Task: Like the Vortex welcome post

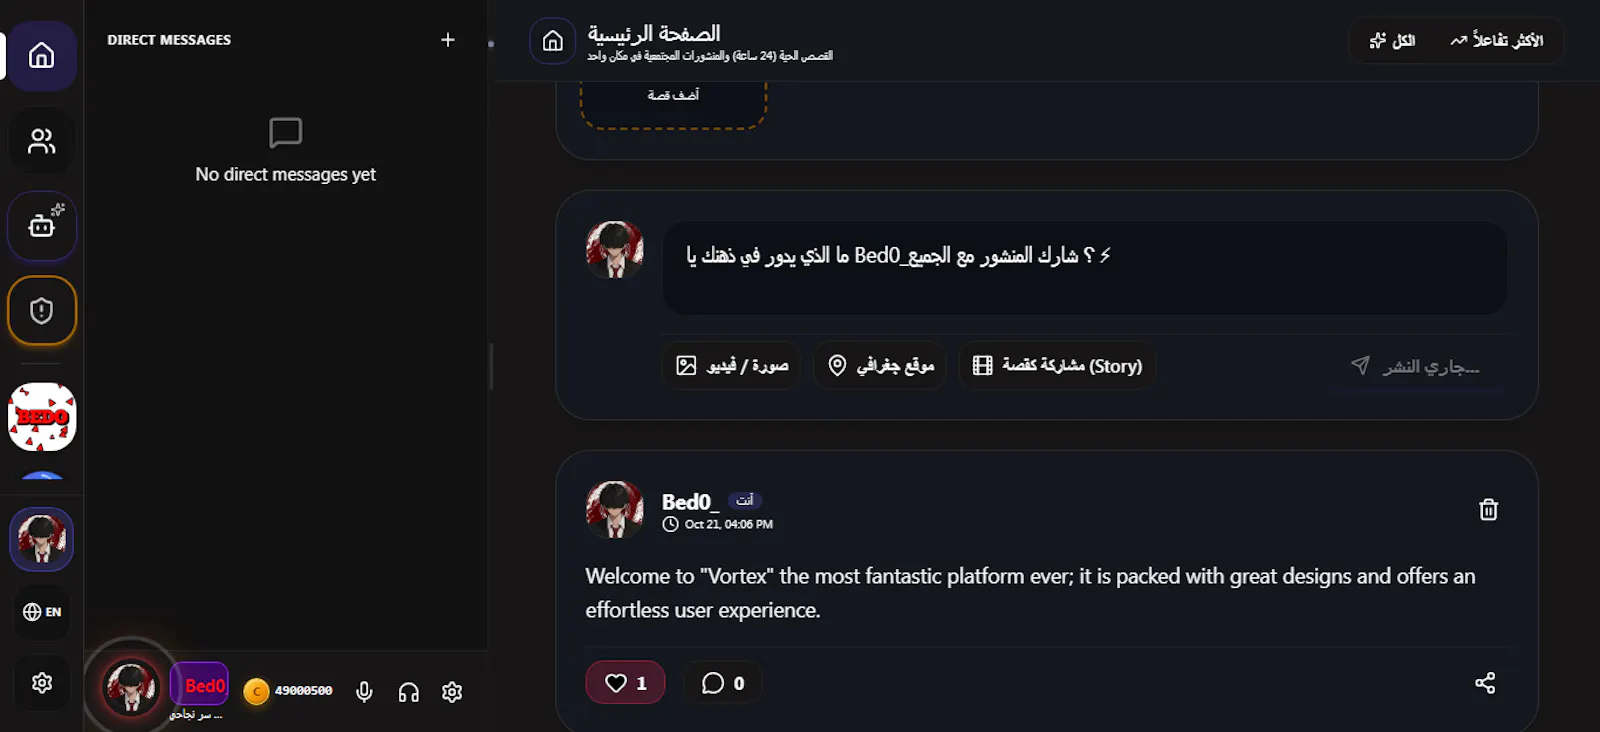Action: pyautogui.click(x=625, y=683)
